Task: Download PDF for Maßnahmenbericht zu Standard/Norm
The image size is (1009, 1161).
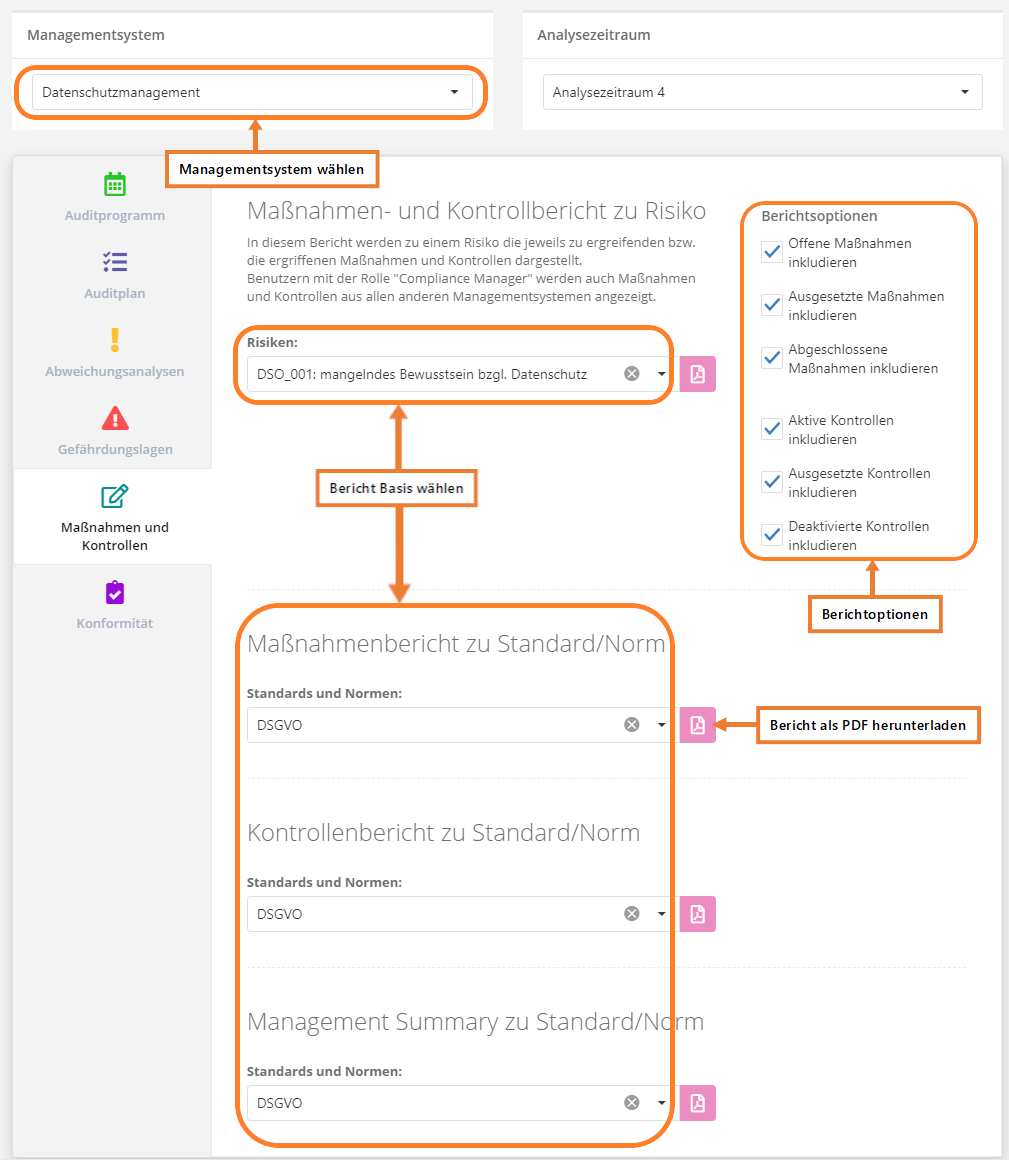Action: (x=697, y=725)
